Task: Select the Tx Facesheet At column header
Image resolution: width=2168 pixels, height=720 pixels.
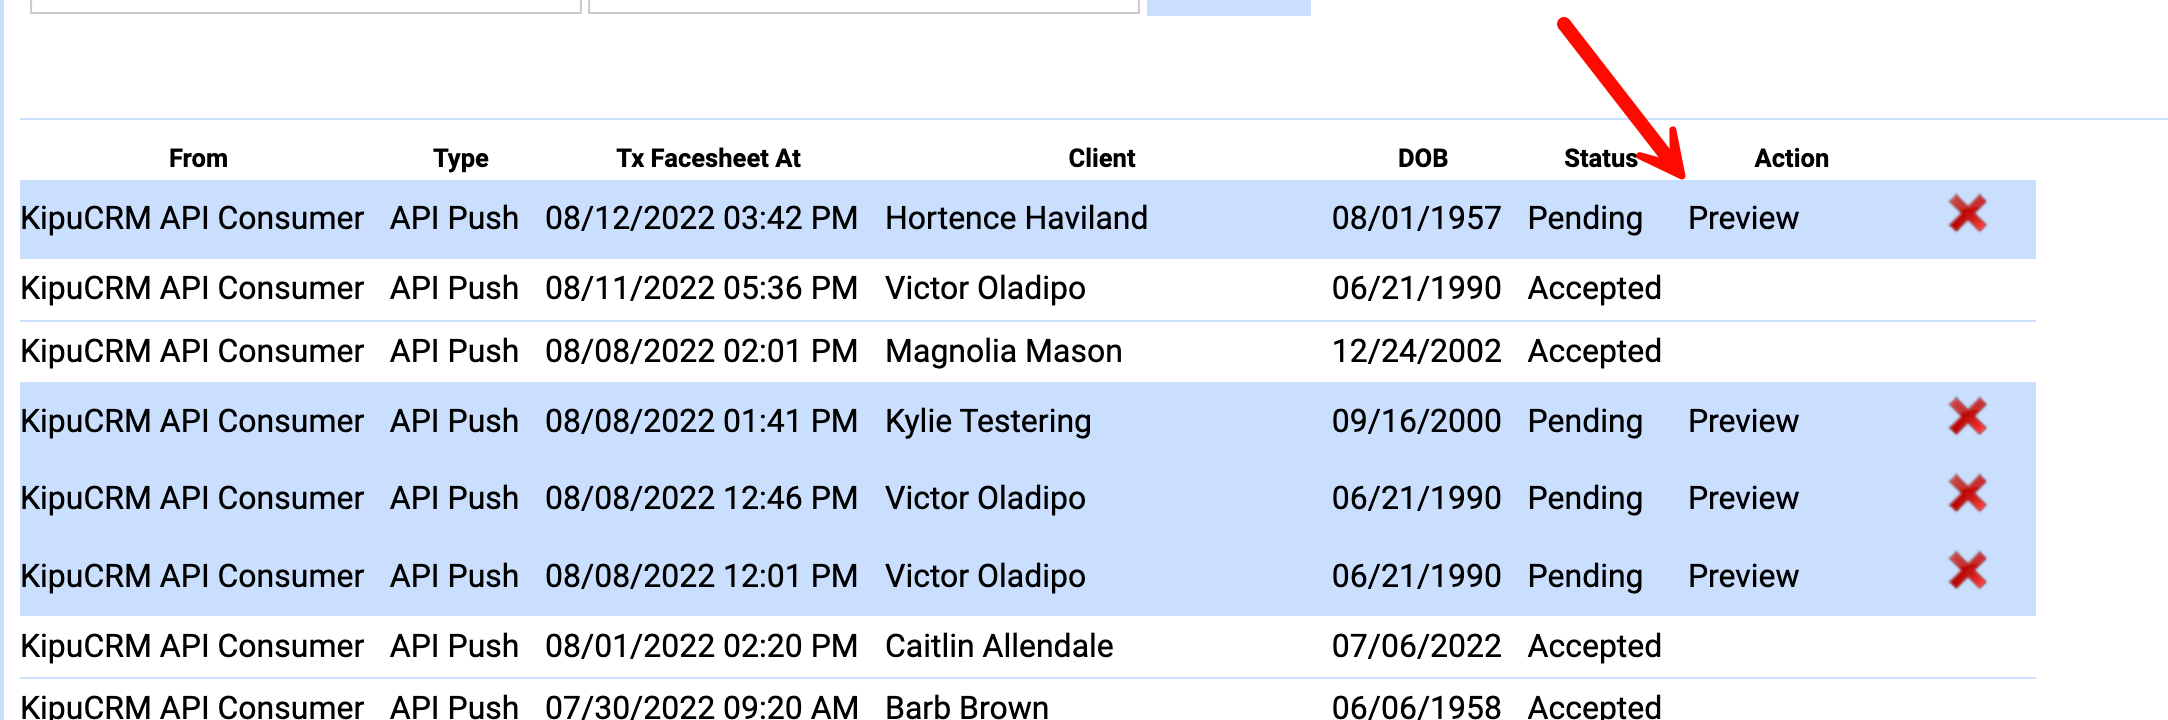Action: pyautogui.click(x=708, y=158)
